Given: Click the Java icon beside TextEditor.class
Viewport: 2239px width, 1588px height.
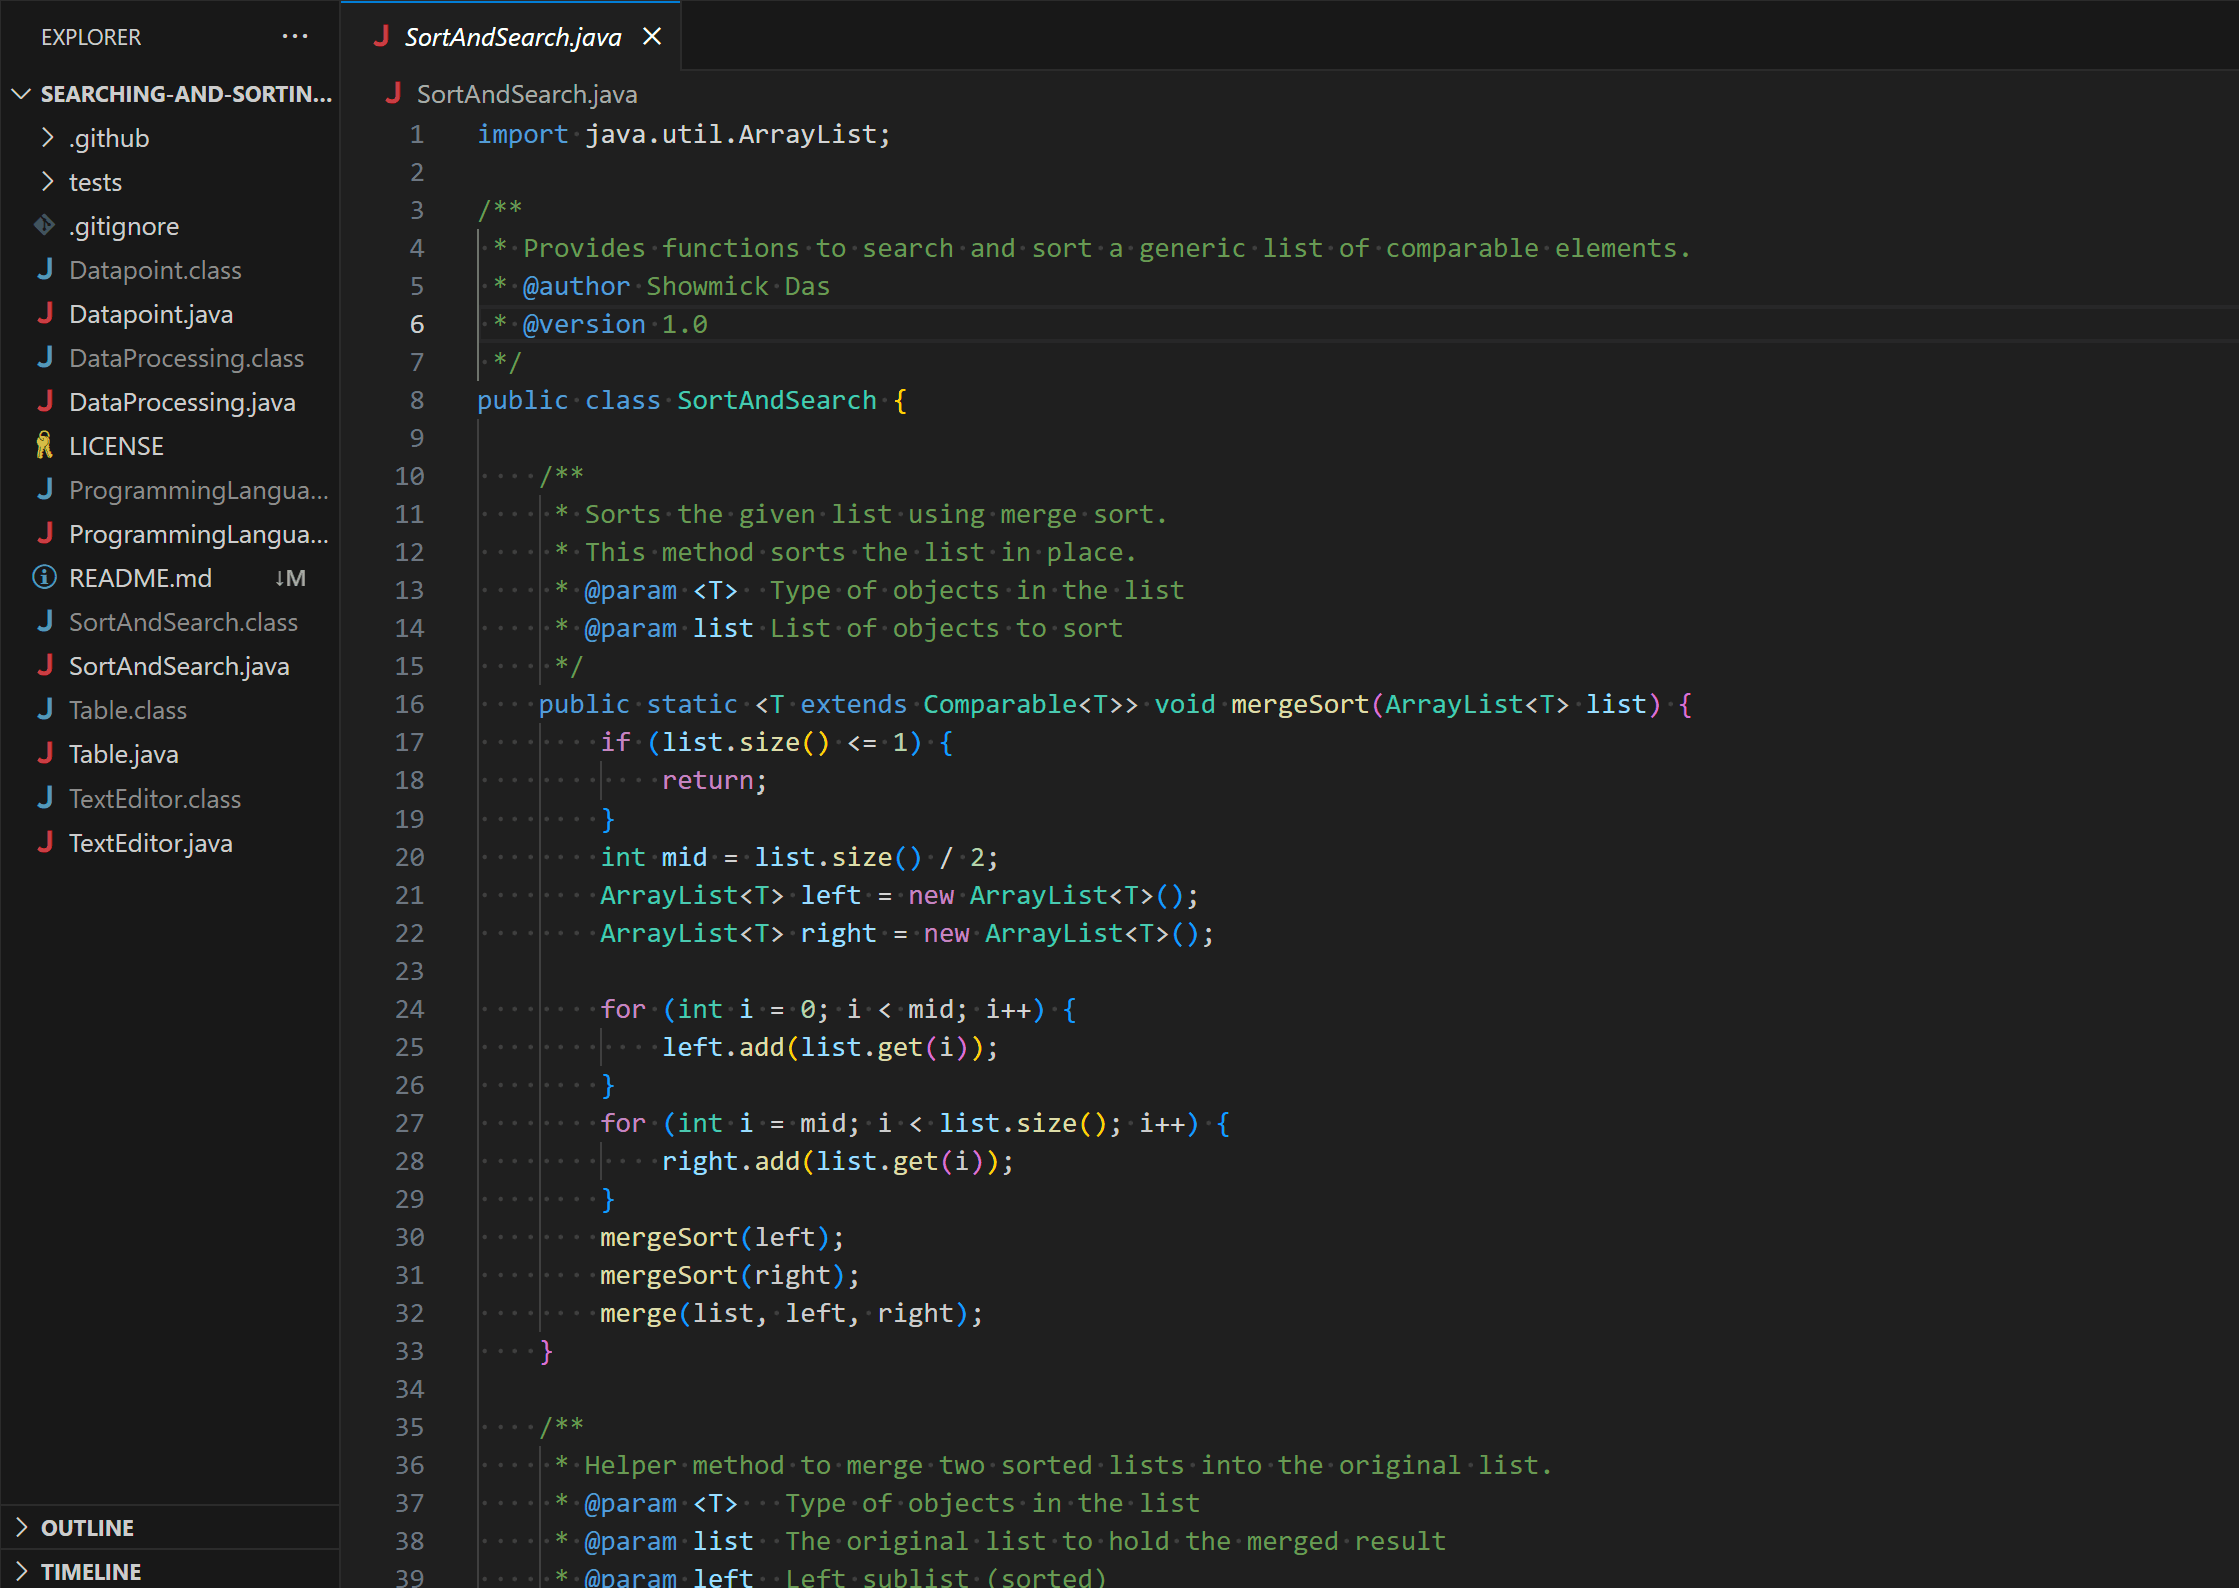Looking at the screenshot, I should coord(45,798).
